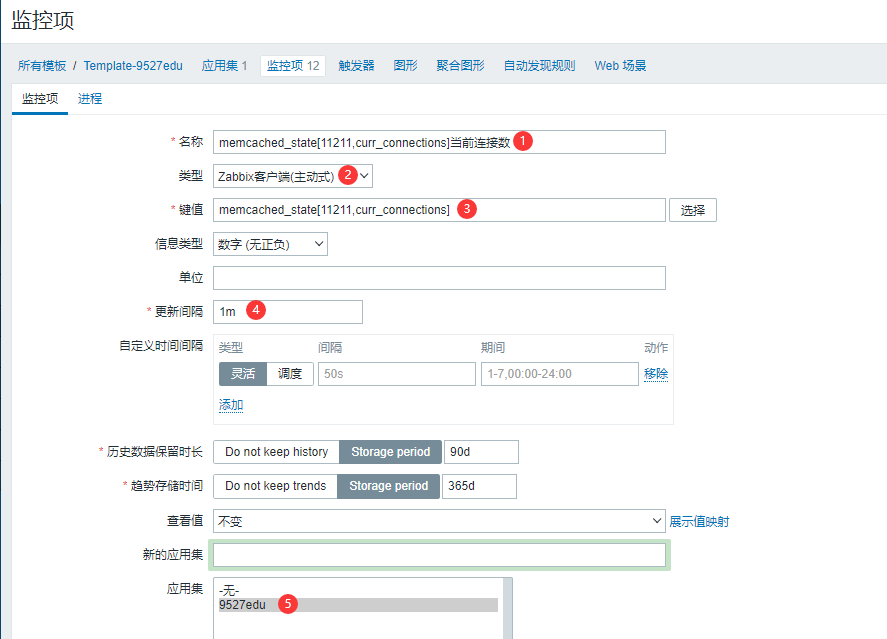Open the 展示值映射 link
Screen dimensions: 887x639
click(x=699, y=521)
